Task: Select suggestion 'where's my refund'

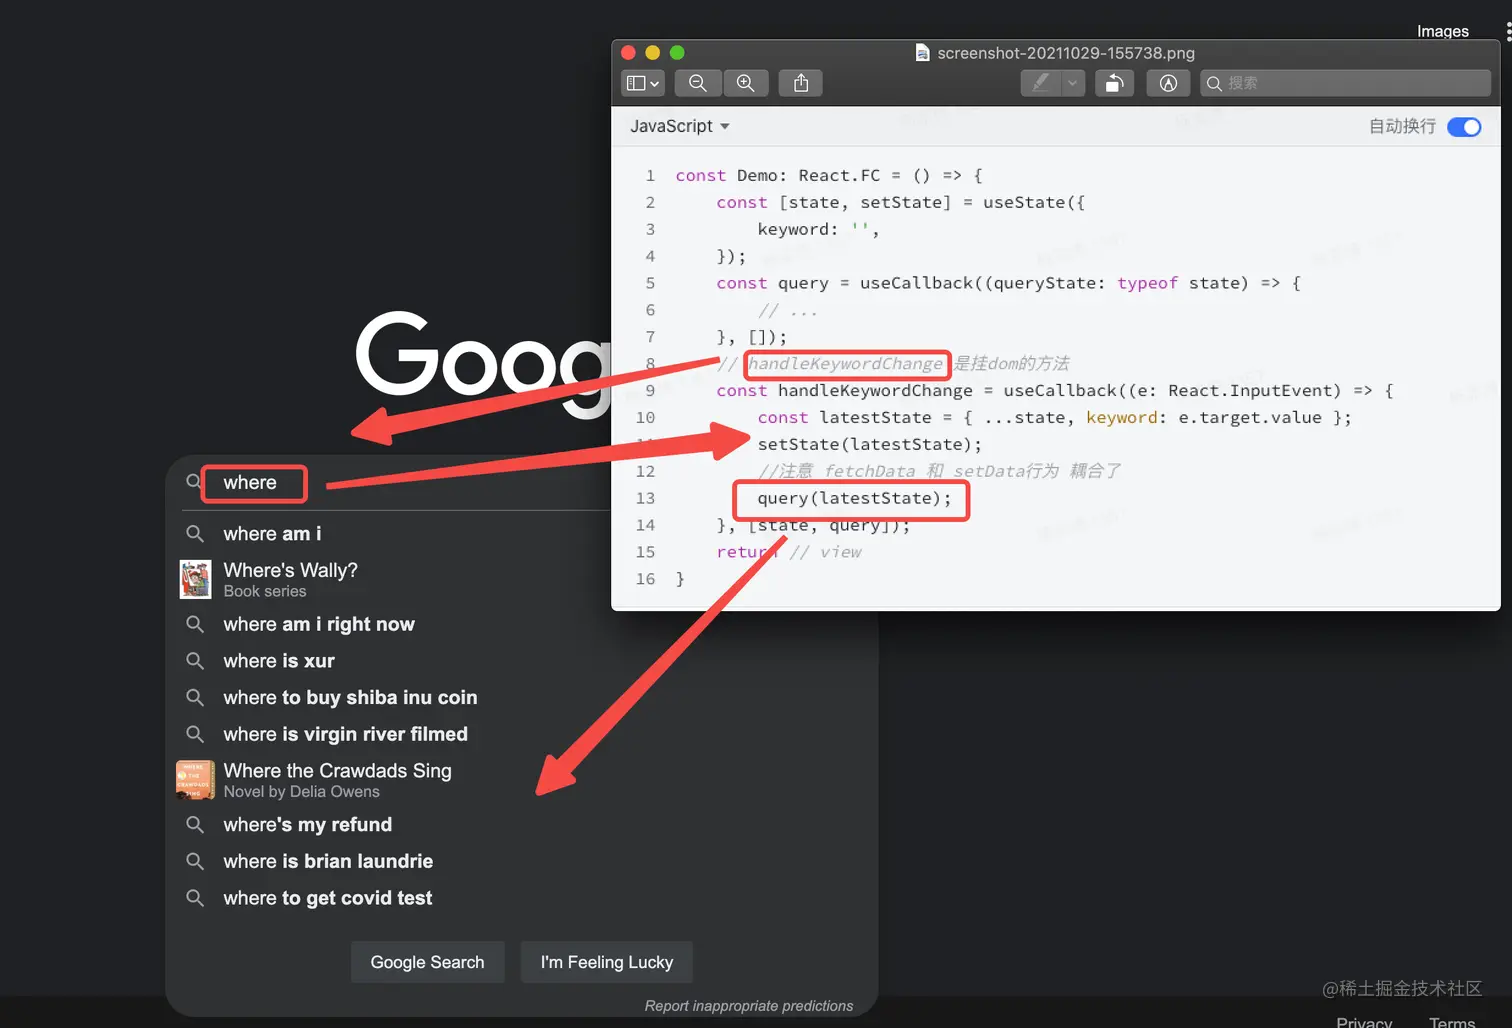Action: [x=307, y=825]
